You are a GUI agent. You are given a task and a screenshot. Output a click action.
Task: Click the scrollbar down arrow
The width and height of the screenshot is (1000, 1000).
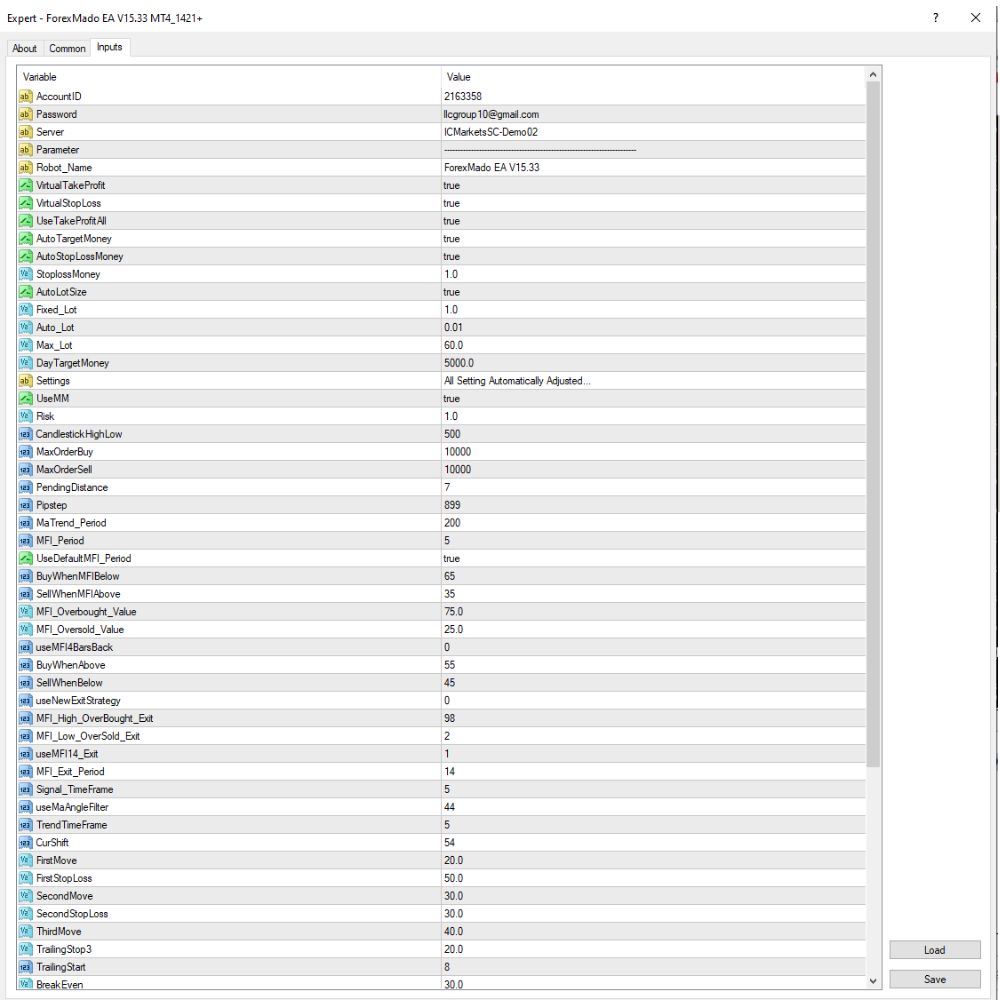coord(873,981)
